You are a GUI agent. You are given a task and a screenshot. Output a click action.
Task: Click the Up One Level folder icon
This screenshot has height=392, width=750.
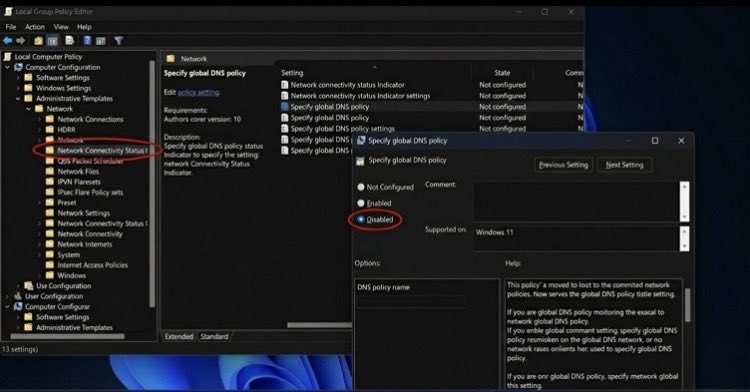[38, 41]
